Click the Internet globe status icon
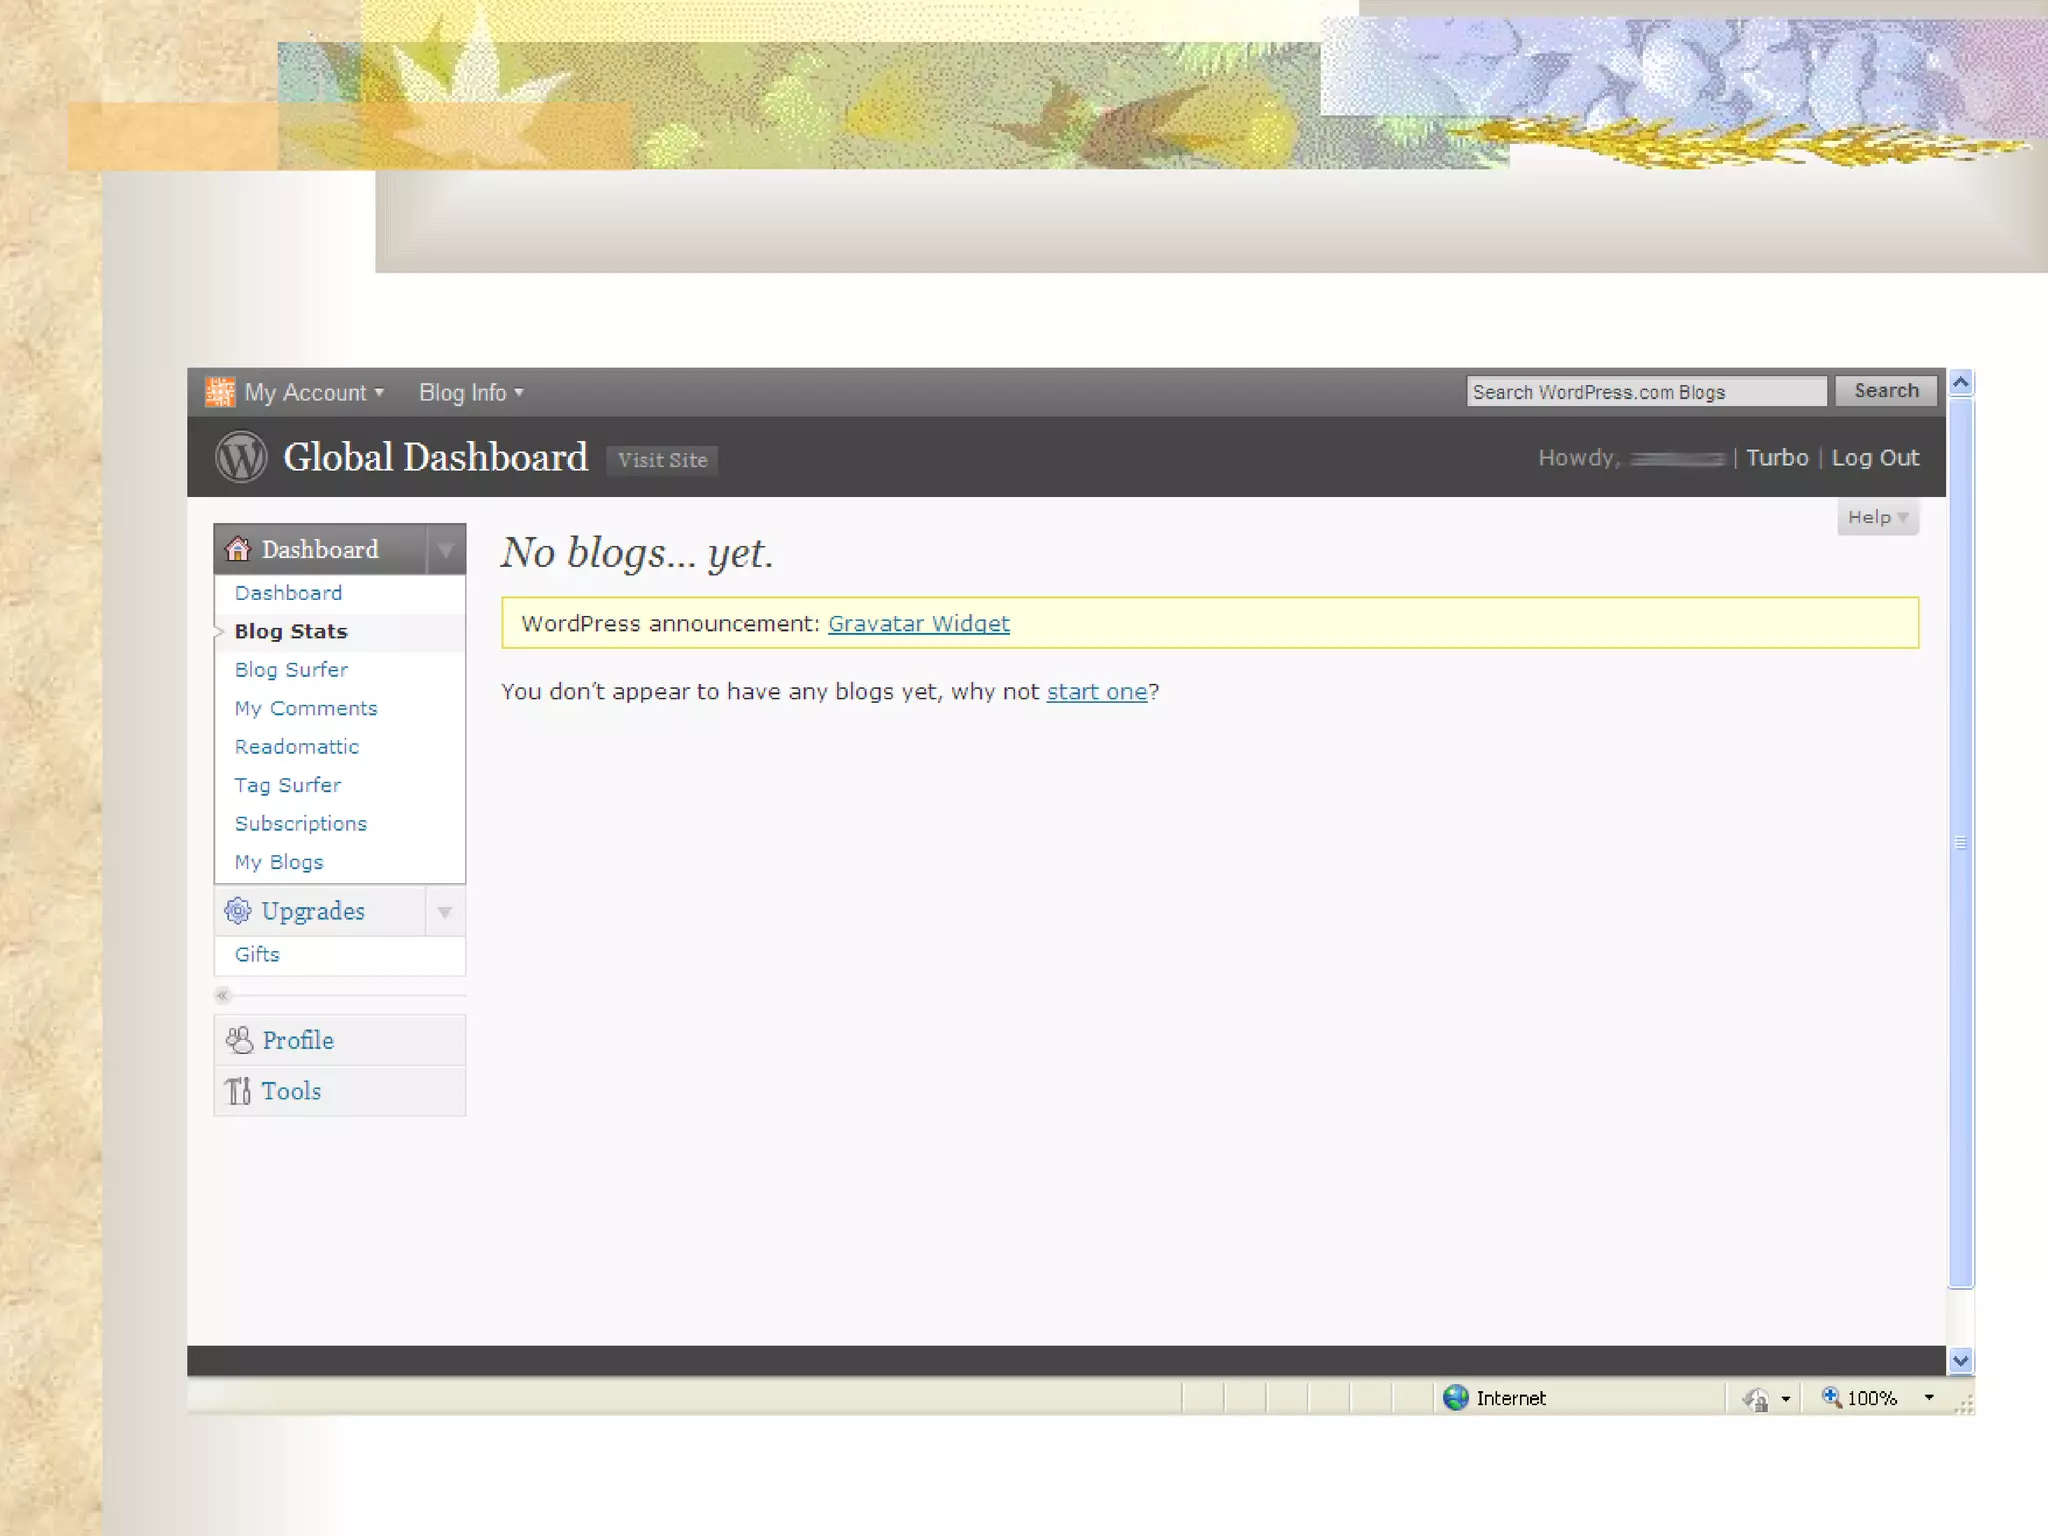The height and width of the screenshot is (1536, 2048). (x=1456, y=1398)
